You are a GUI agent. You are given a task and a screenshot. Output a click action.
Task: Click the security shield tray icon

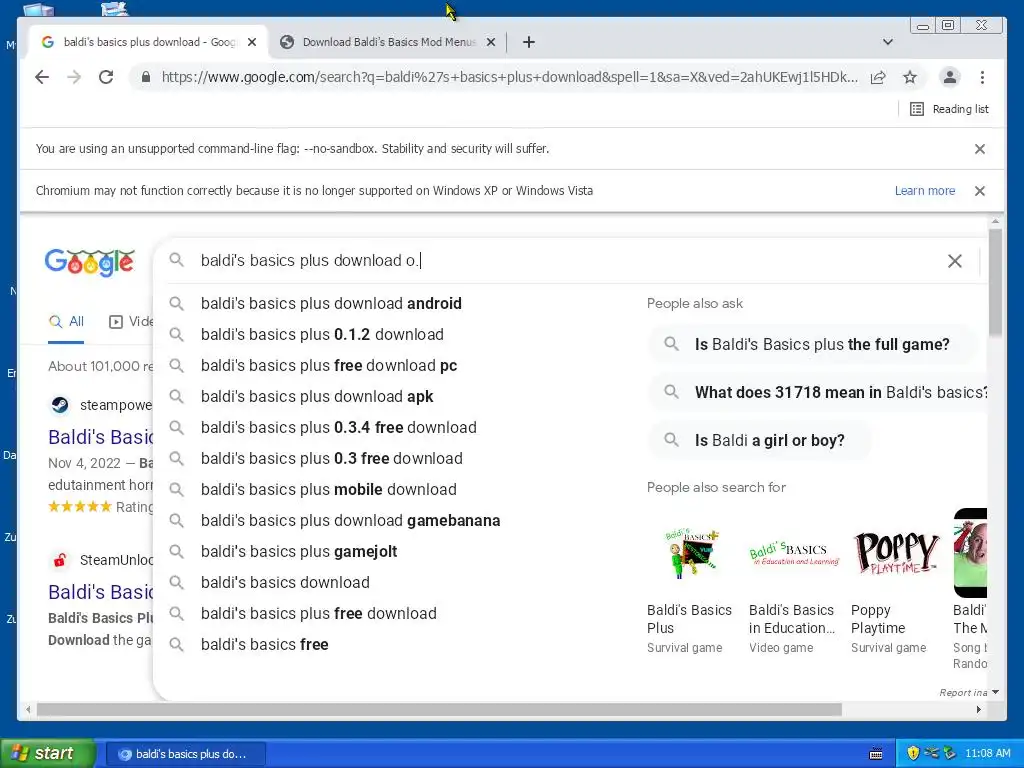[x=913, y=753]
